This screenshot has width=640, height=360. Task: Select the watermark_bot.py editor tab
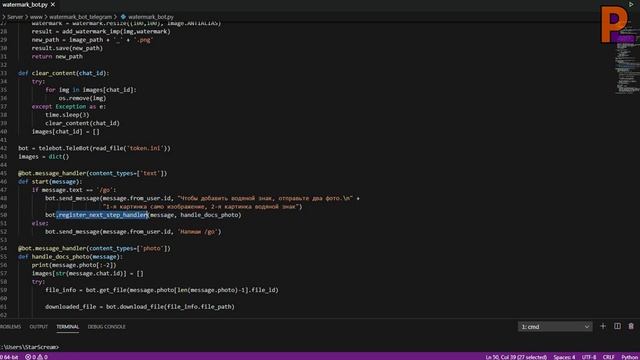click(x=25, y=4)
